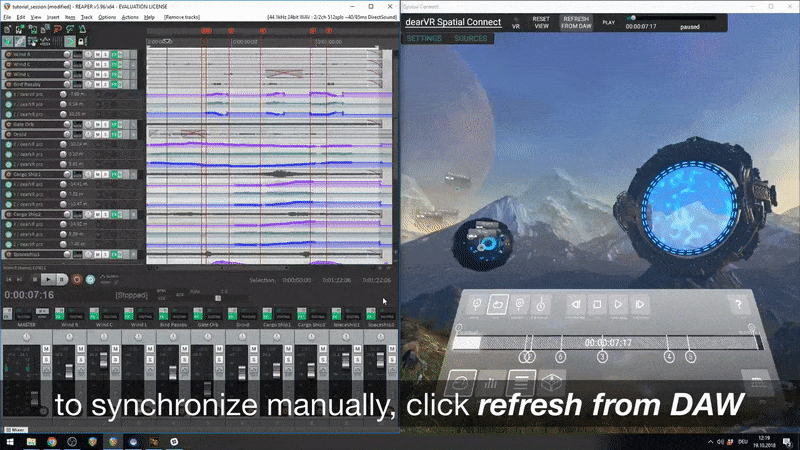Mute the Cargo Ship2 track in track list
This screenshot has width=800, height=450.
(97, 214)
